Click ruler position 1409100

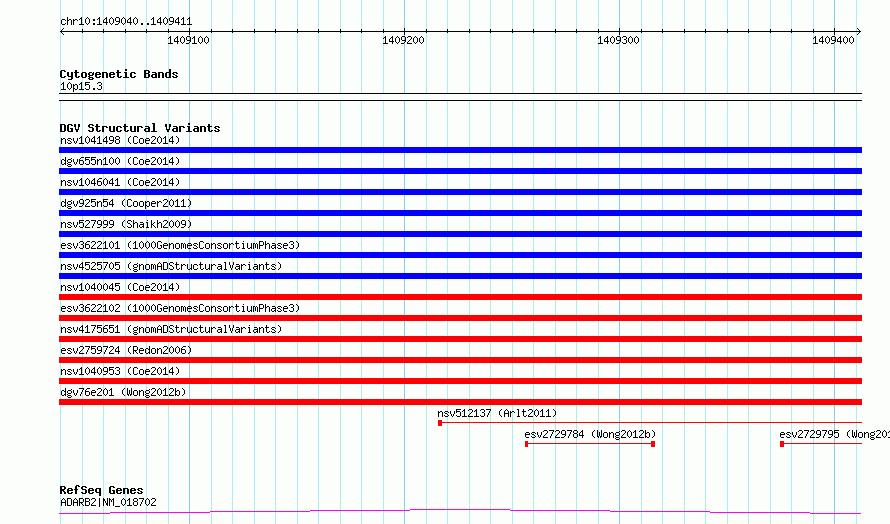[188, 40]
